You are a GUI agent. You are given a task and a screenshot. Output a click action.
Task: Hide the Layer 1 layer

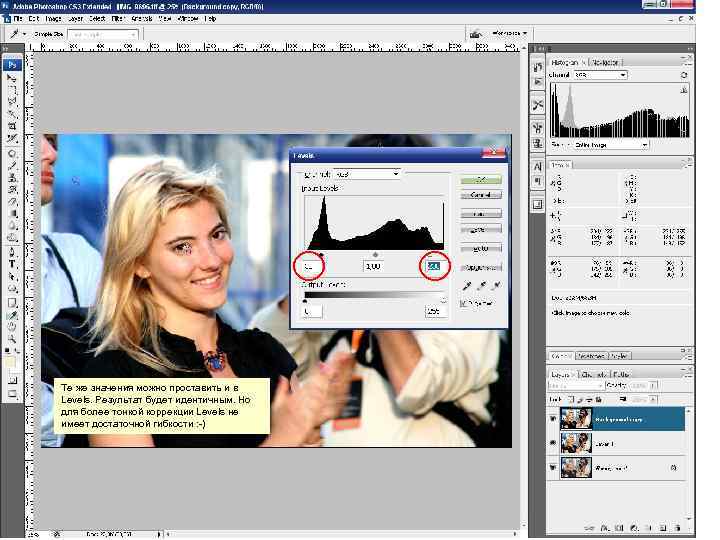(553, 443)
